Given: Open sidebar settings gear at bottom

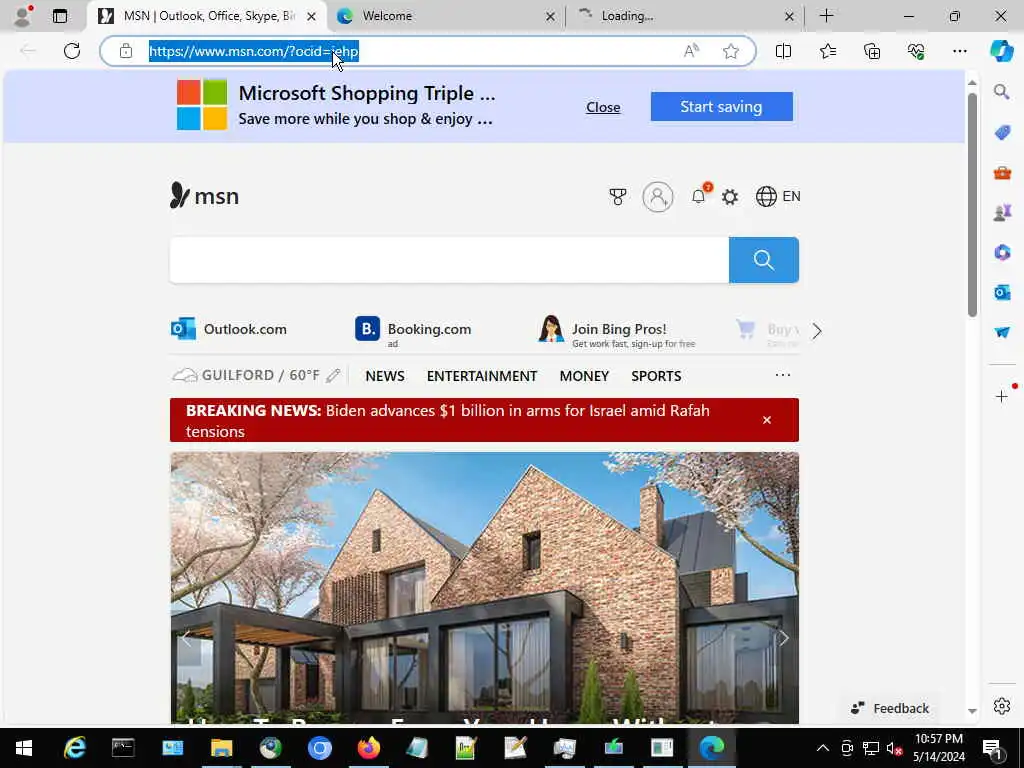Looking at the screenshot, I should coord(1002,706).
